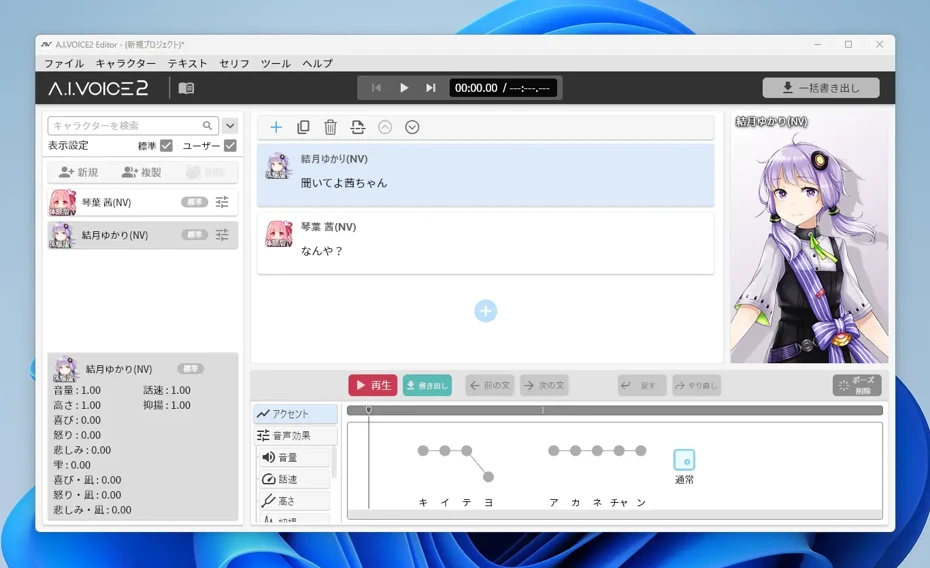Click the timeline playhead marker
Viewport: 930px width, 568px height.
(369, 410)
